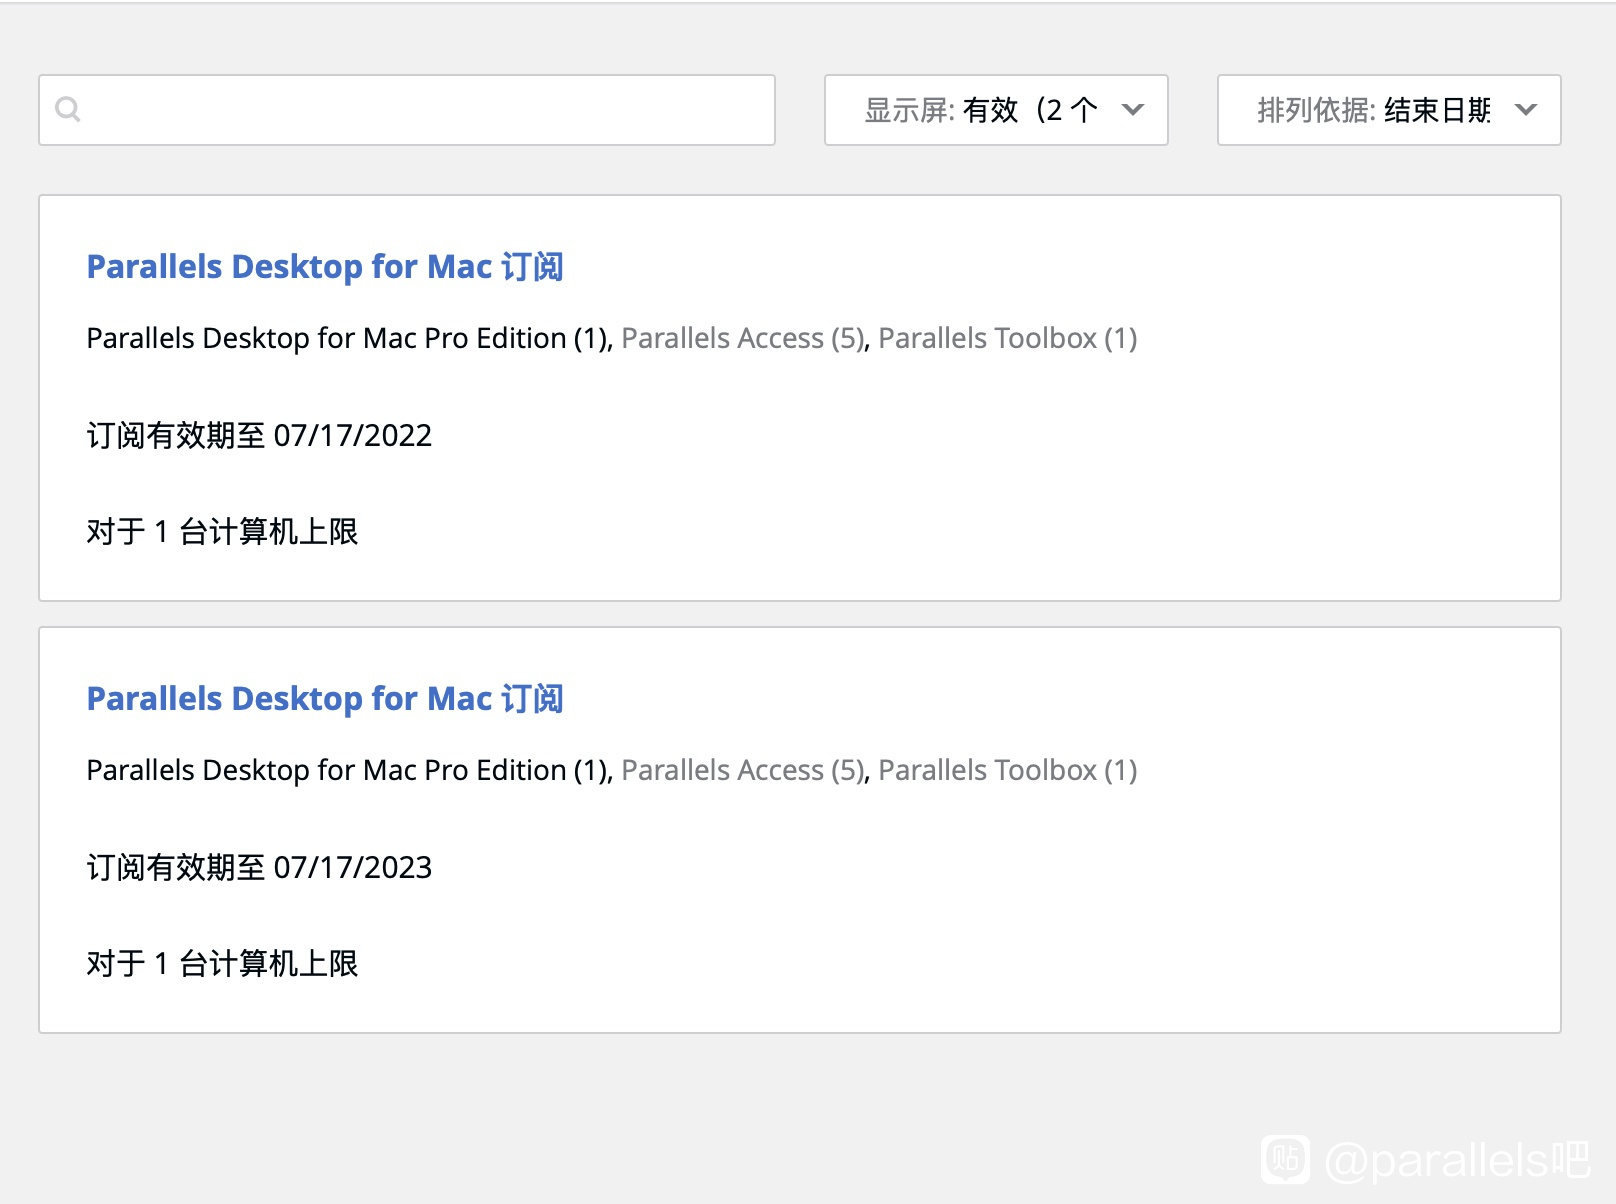Open subscription title expiring 07/17/2022

point(325,267)
